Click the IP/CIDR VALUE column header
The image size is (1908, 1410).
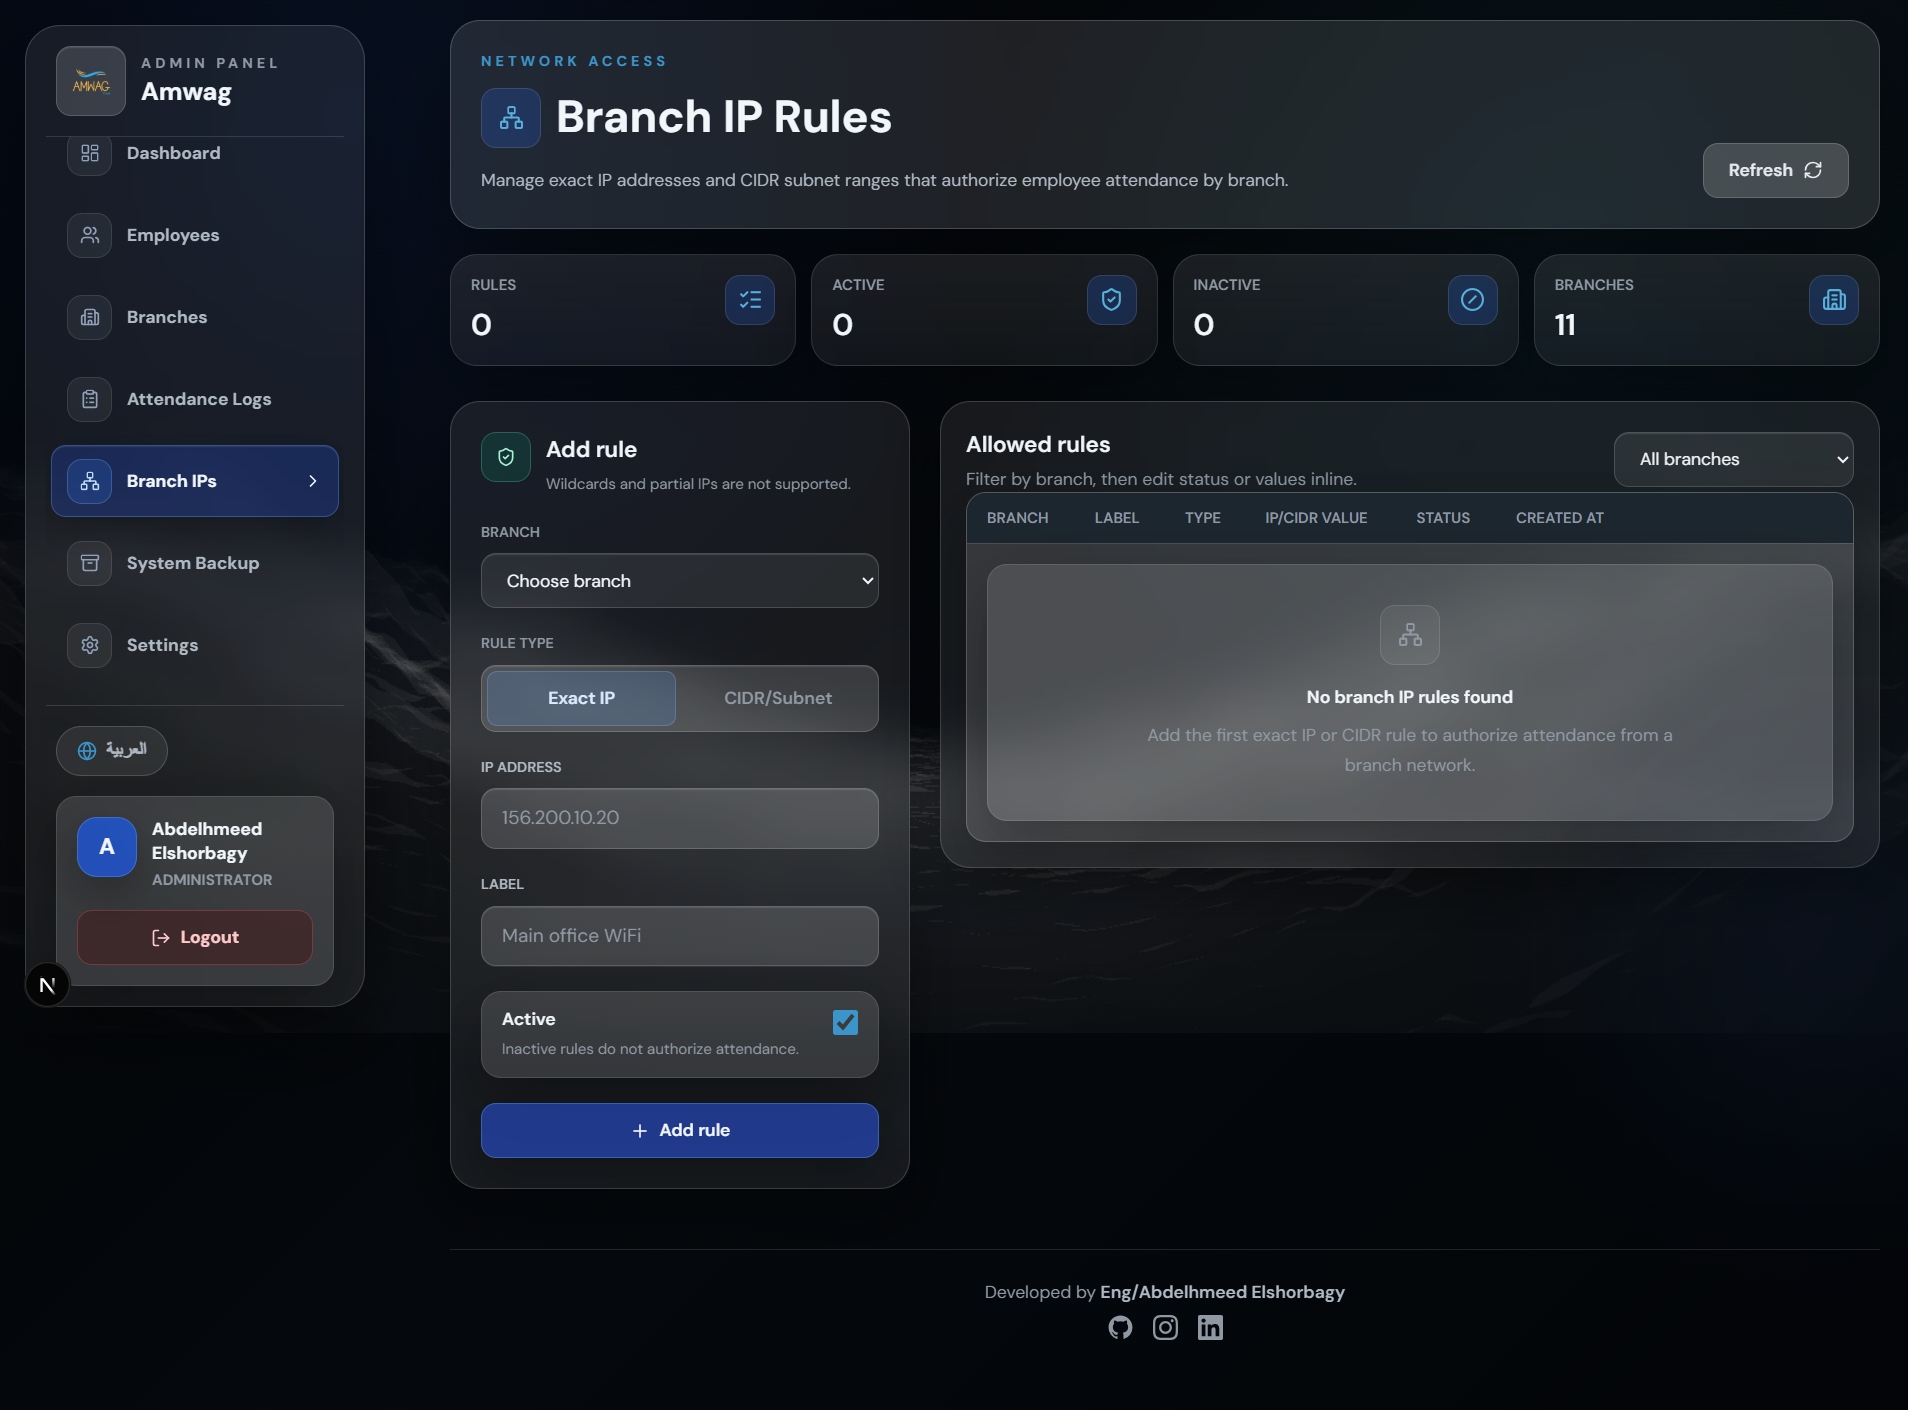pyautogui.click(x=1316, y=518)
